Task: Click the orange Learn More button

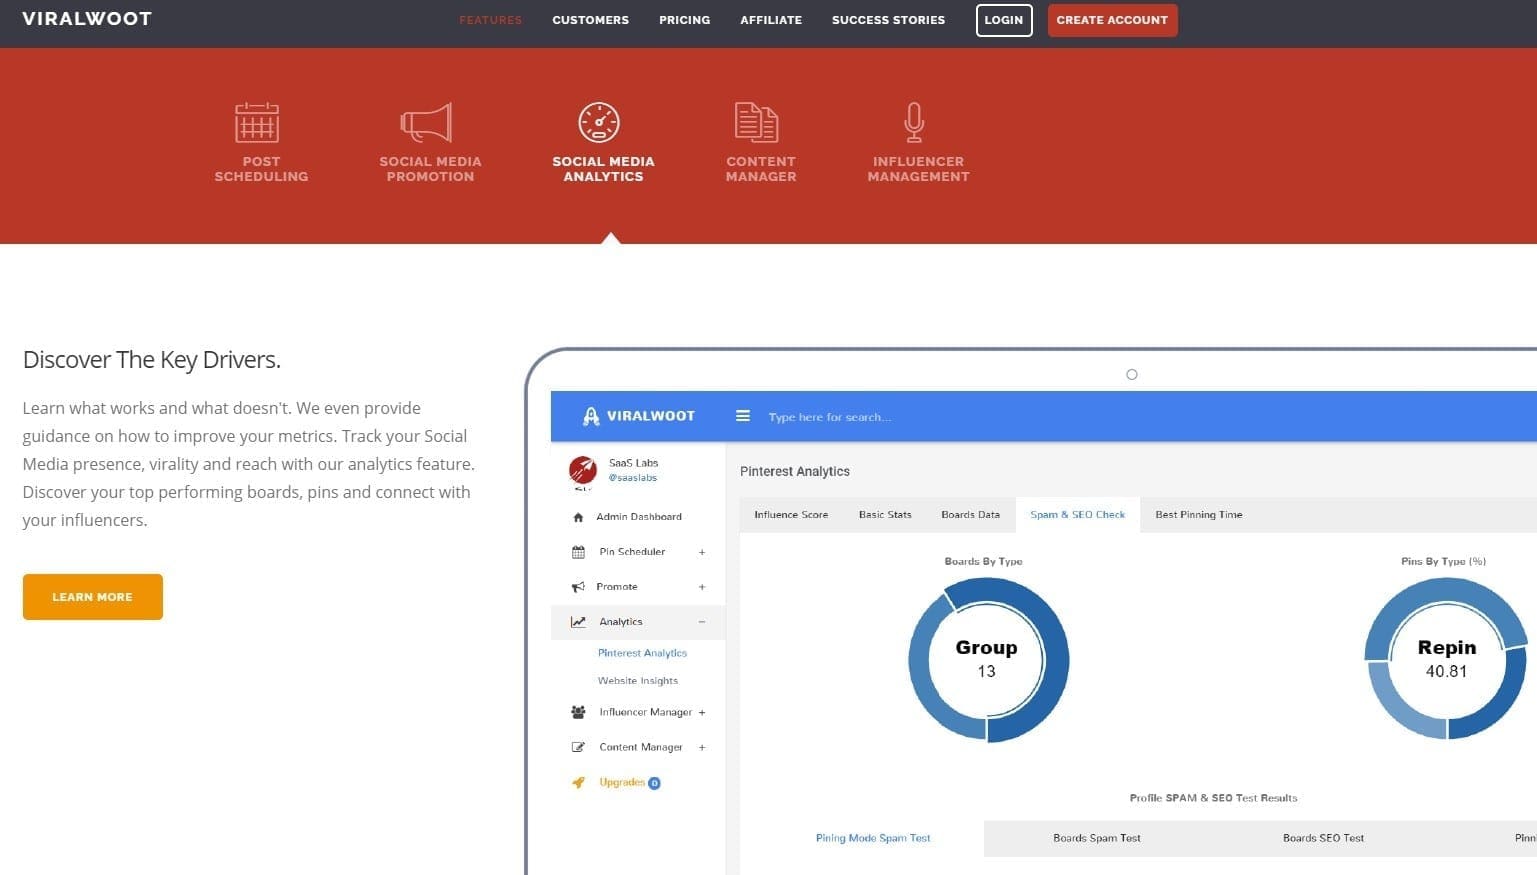Action: 93,597
